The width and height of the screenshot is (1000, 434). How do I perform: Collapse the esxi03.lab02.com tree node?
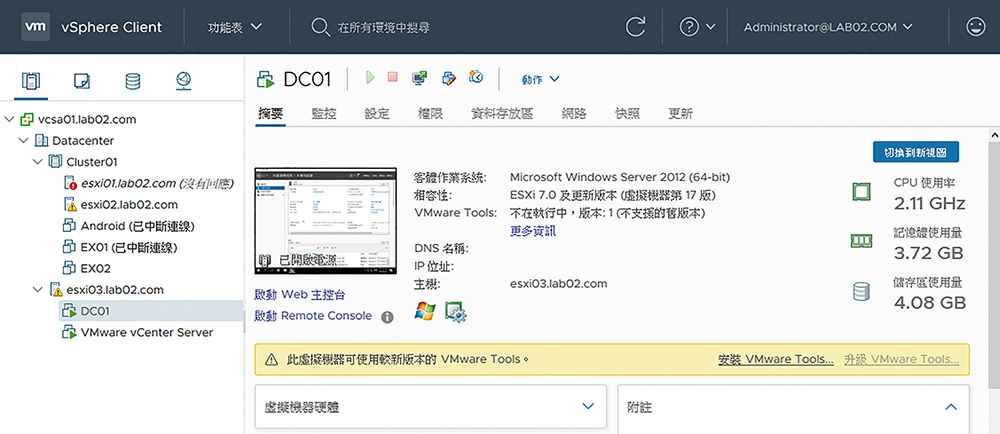tap(38, 290)
